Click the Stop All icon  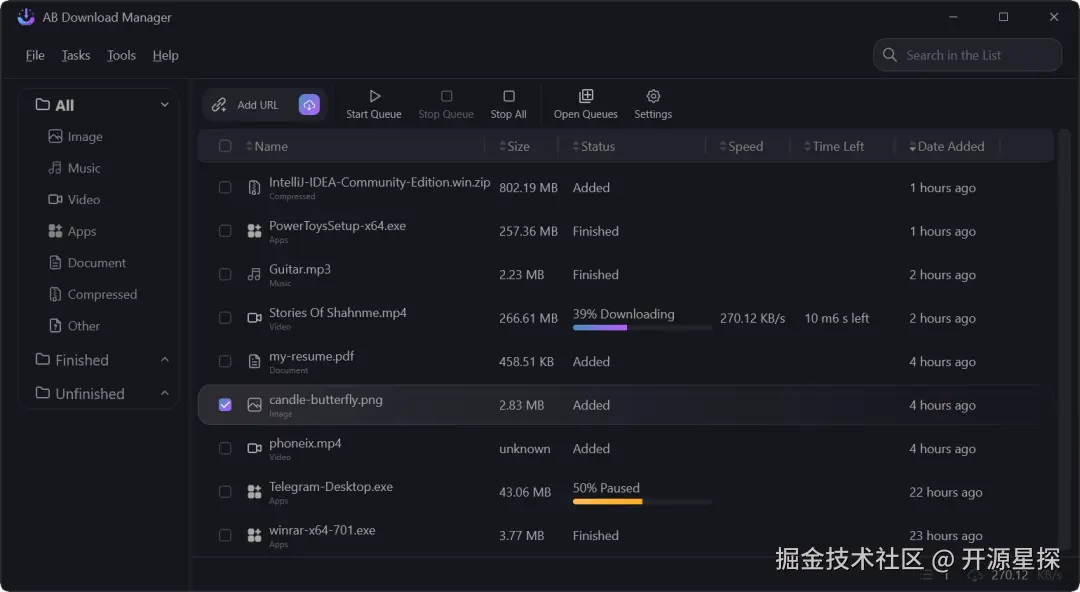click(508, 97)
